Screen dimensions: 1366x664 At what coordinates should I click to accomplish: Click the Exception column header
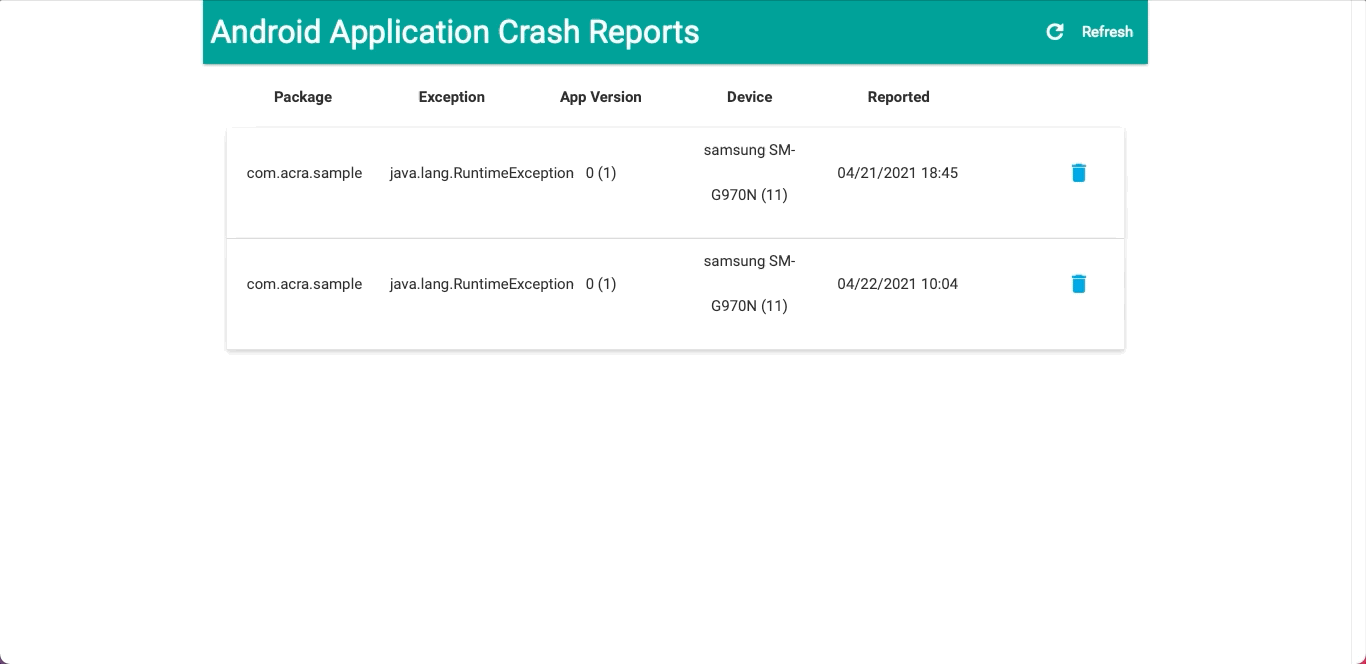point(452,97)
